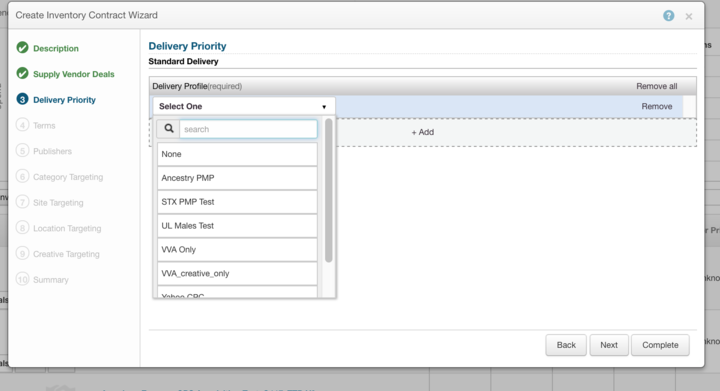Screen dimensions: 720x391
Task: Click the step 6 Category Targeting number icon
Action: [22, 176]
